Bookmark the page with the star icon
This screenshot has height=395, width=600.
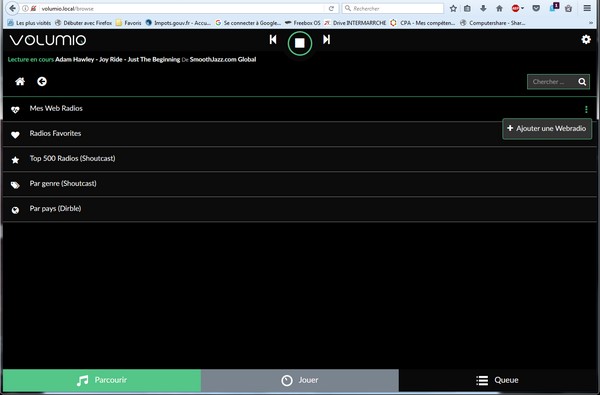(453, 8)
